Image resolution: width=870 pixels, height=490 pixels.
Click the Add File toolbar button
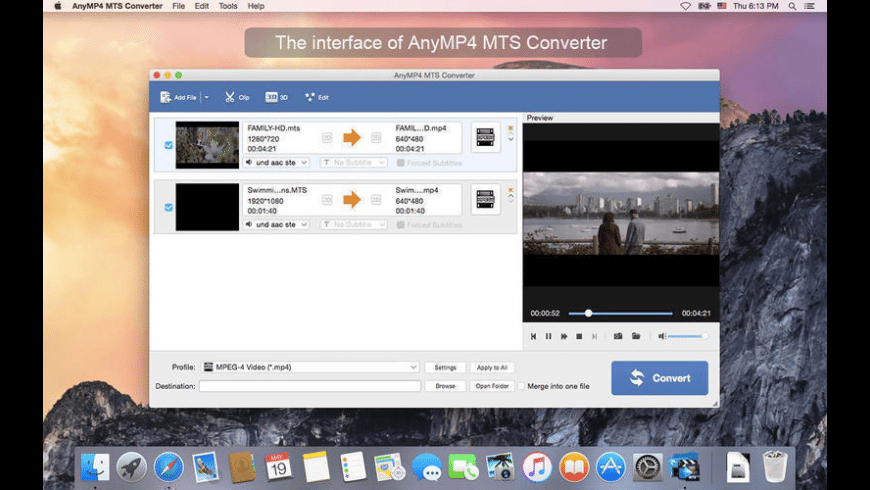(x=178, y=97)
